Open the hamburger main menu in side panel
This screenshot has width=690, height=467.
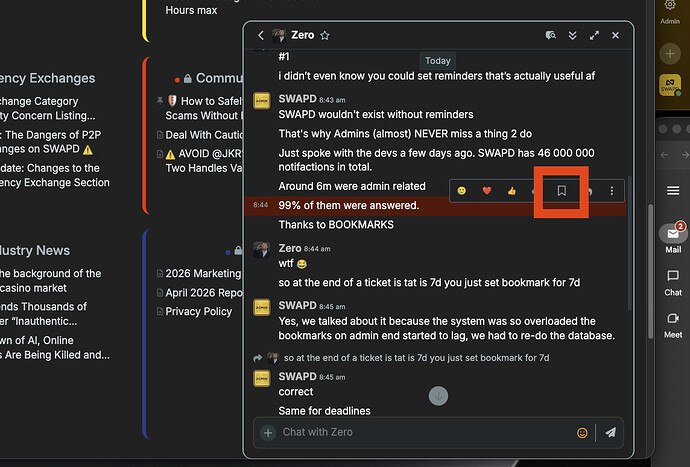click(673, 191)
